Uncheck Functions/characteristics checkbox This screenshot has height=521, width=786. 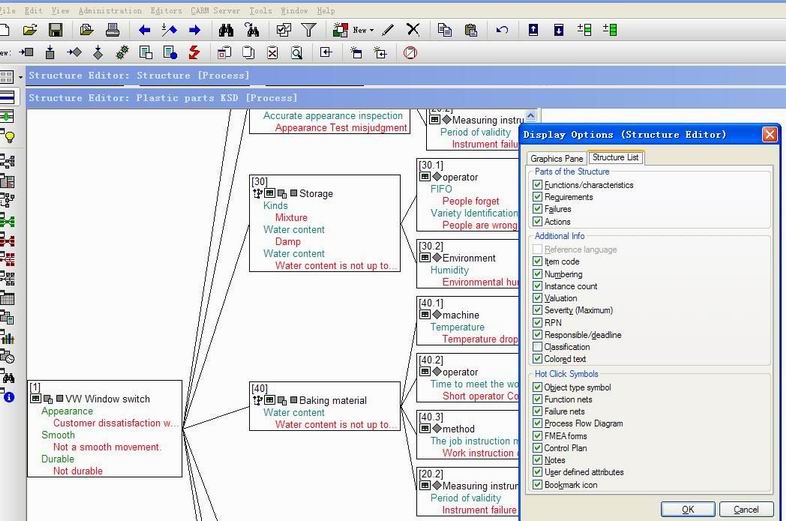(x=537, y=185)
